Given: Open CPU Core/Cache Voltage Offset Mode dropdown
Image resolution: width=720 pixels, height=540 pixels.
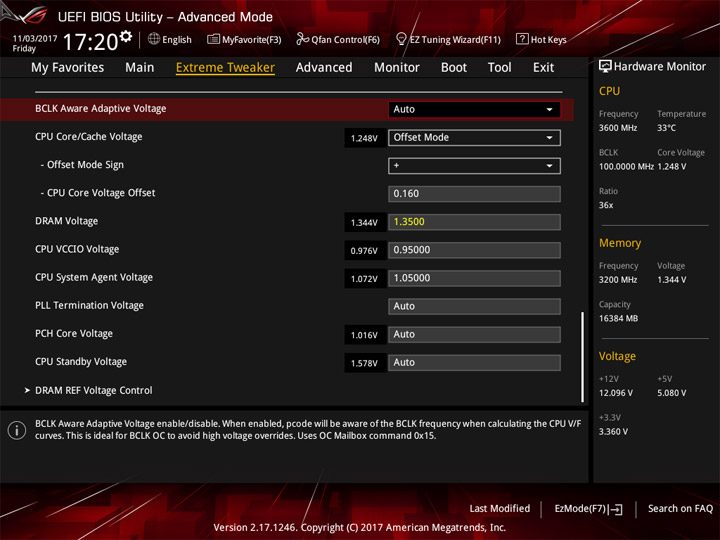Looking at the screenshot, I should [x=474, y=137].
